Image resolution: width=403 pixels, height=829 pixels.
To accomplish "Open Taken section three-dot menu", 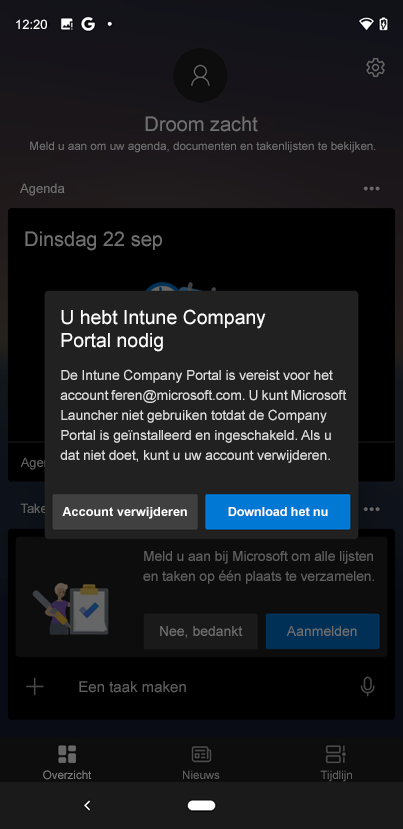I will pos(371,509).
